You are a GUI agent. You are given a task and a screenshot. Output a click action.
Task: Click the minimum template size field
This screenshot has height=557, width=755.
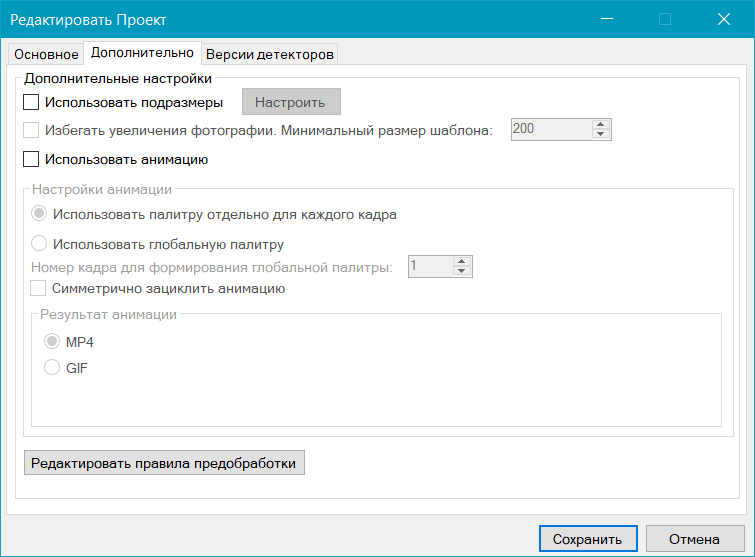tap(550, 129)
